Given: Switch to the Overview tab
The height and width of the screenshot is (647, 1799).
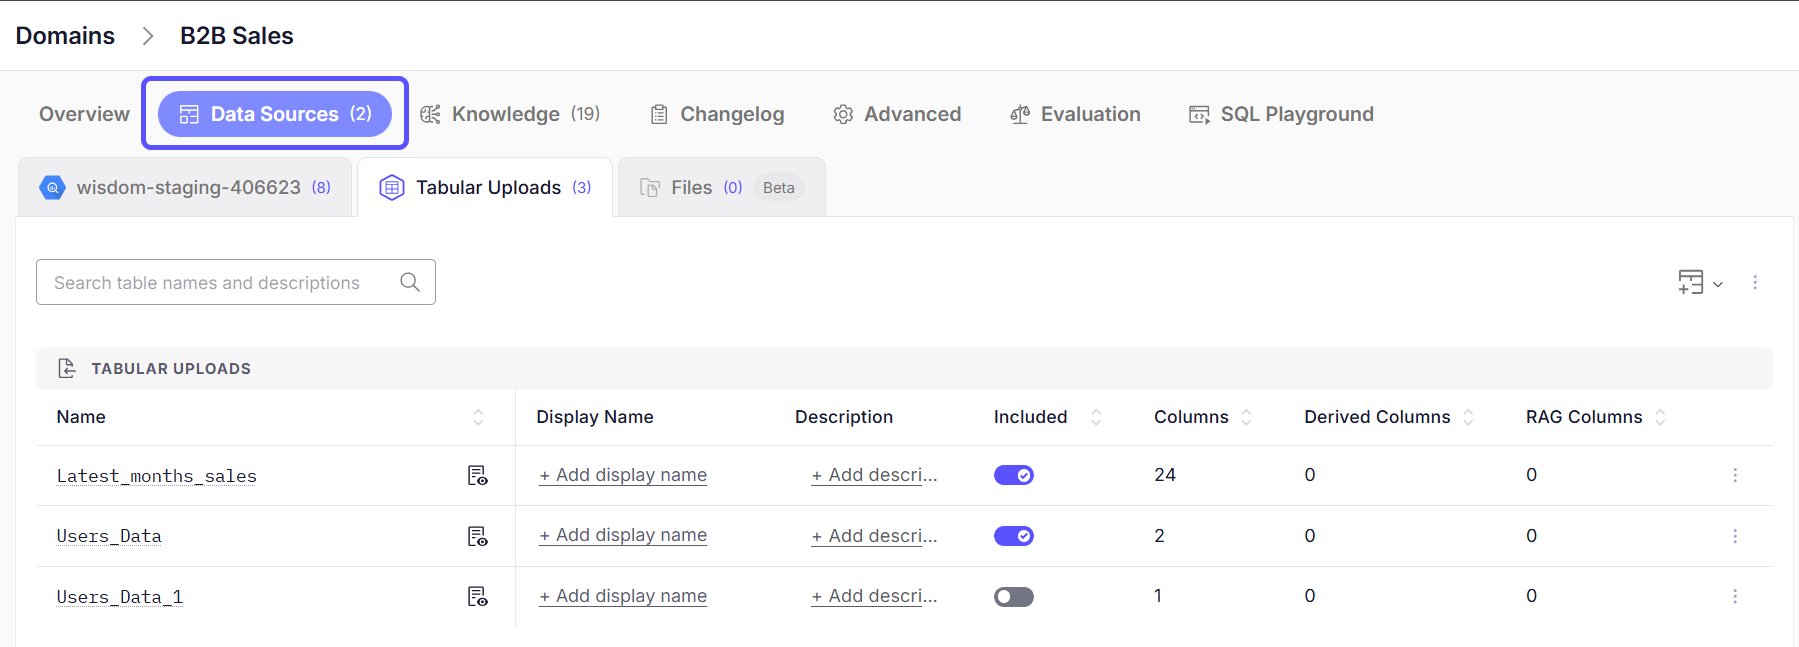Looking at the screenshot, I should [x=84, y=114].
